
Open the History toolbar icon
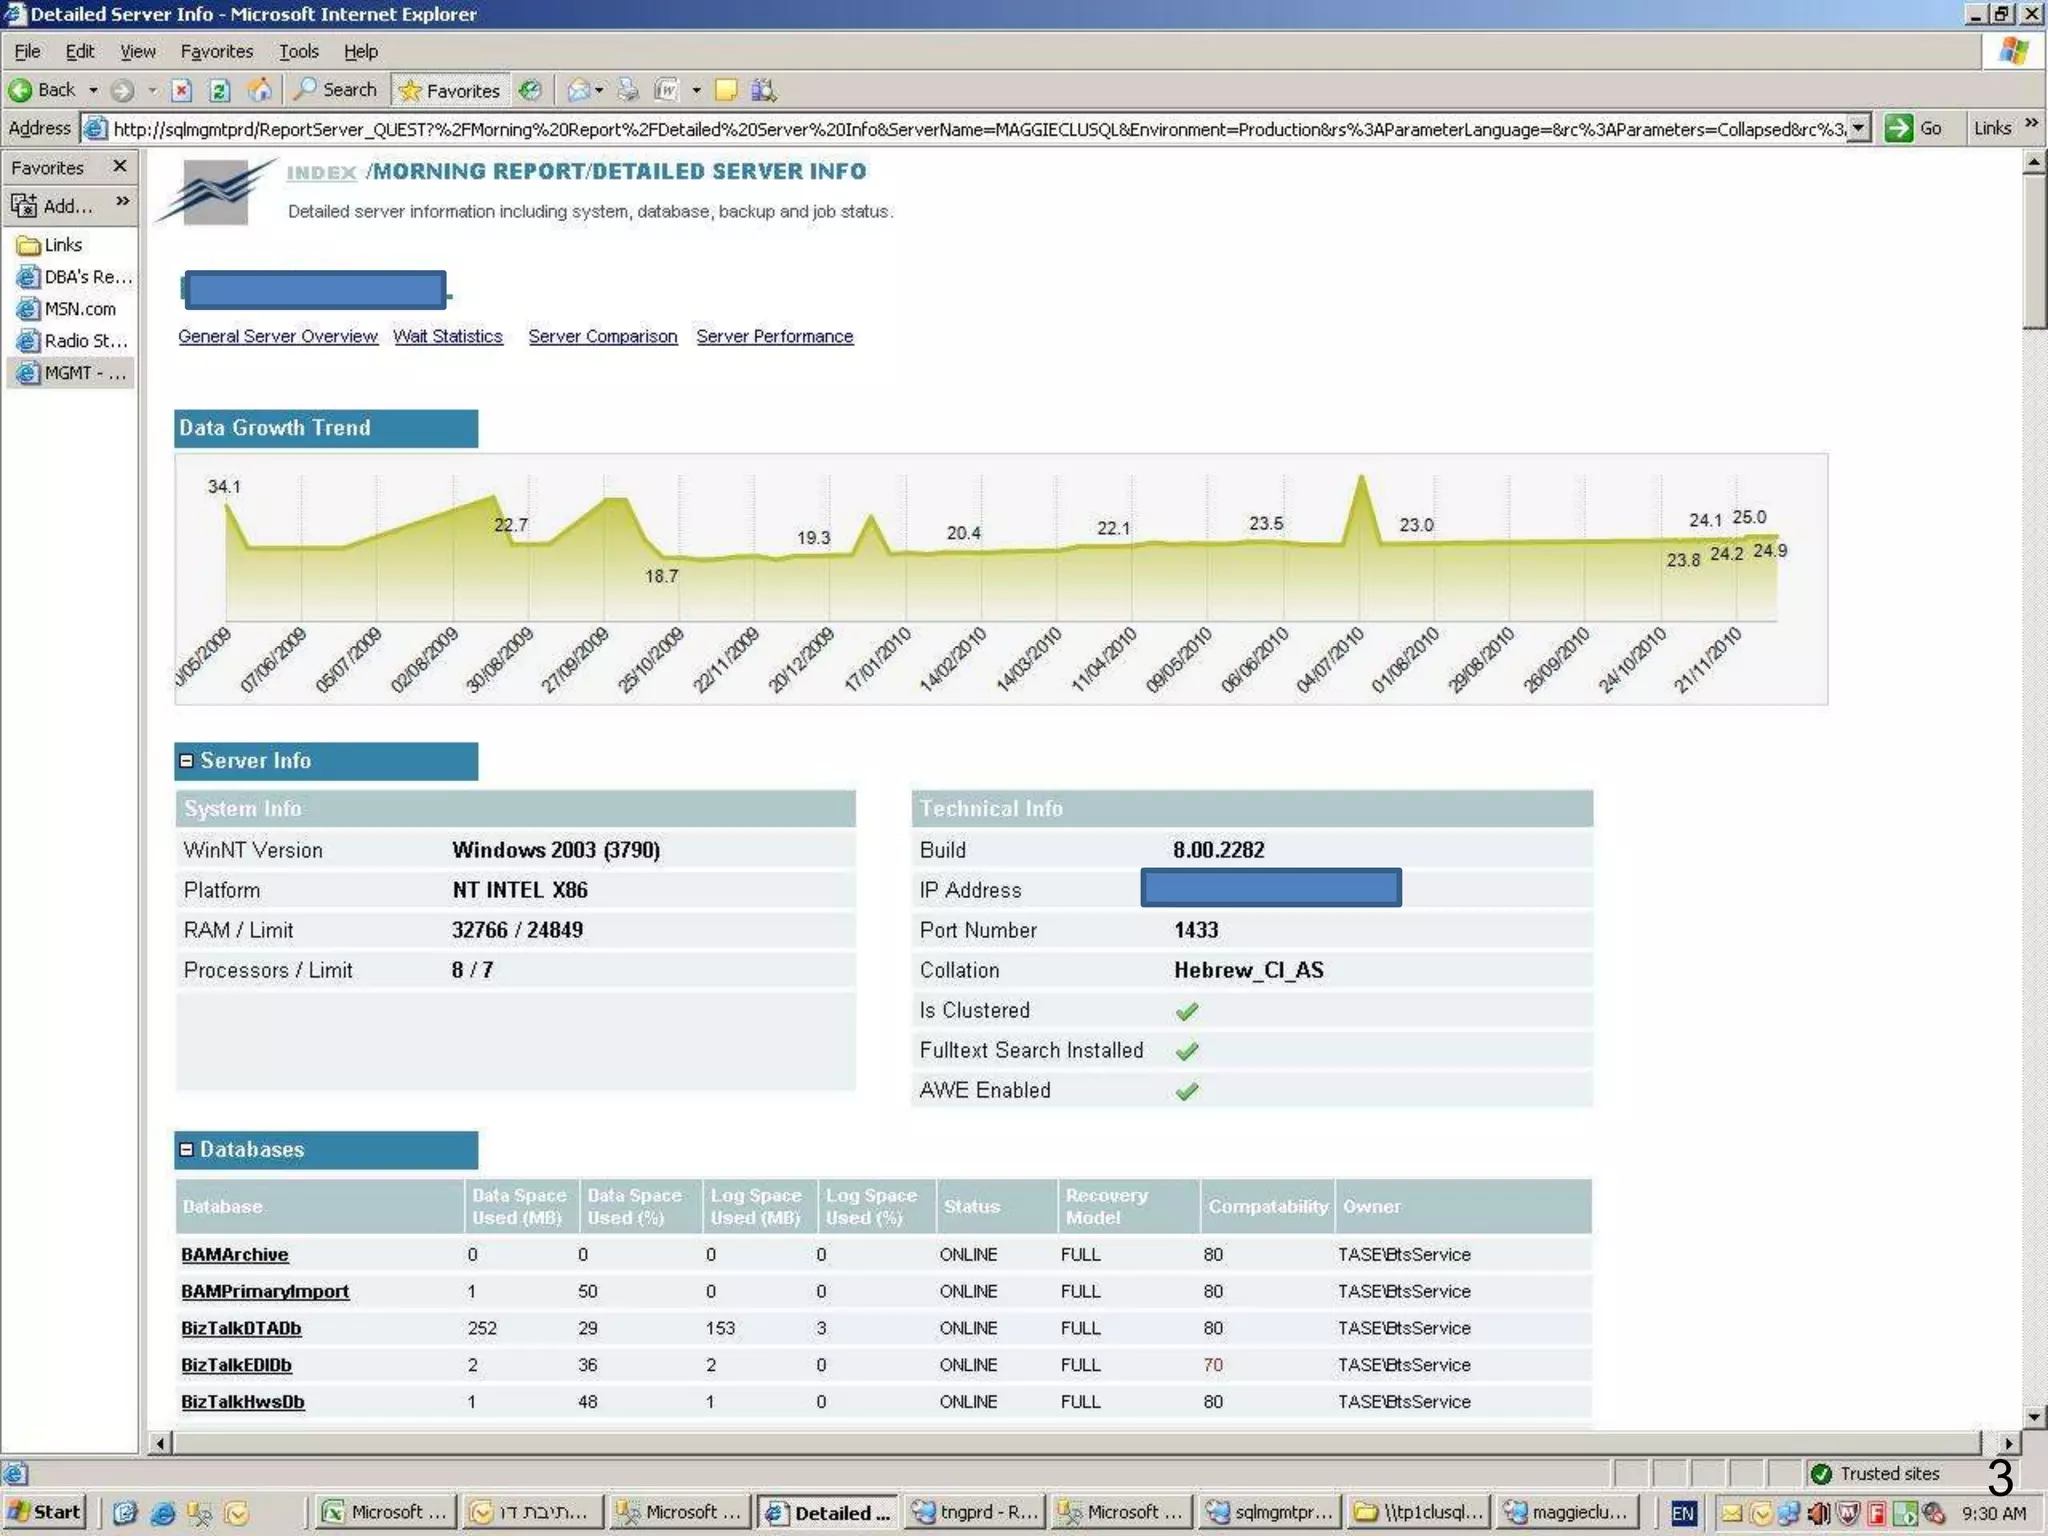530,90
